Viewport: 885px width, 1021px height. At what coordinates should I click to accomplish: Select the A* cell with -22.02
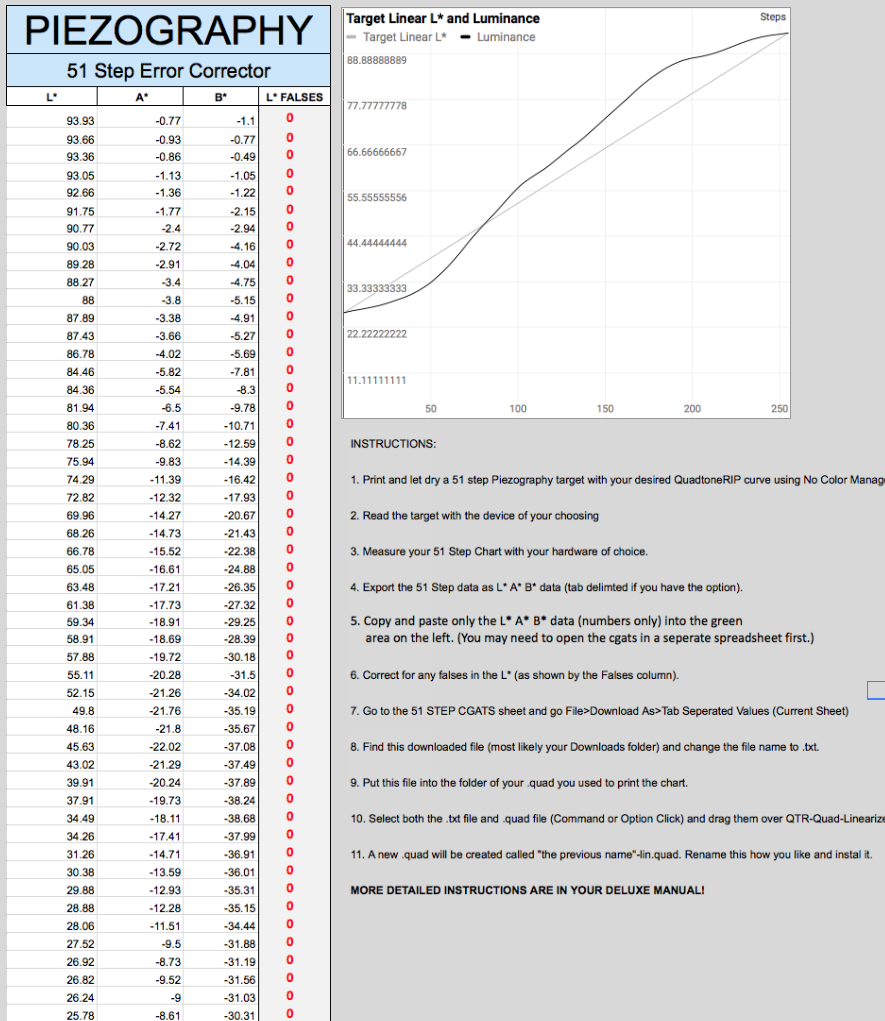141,747
